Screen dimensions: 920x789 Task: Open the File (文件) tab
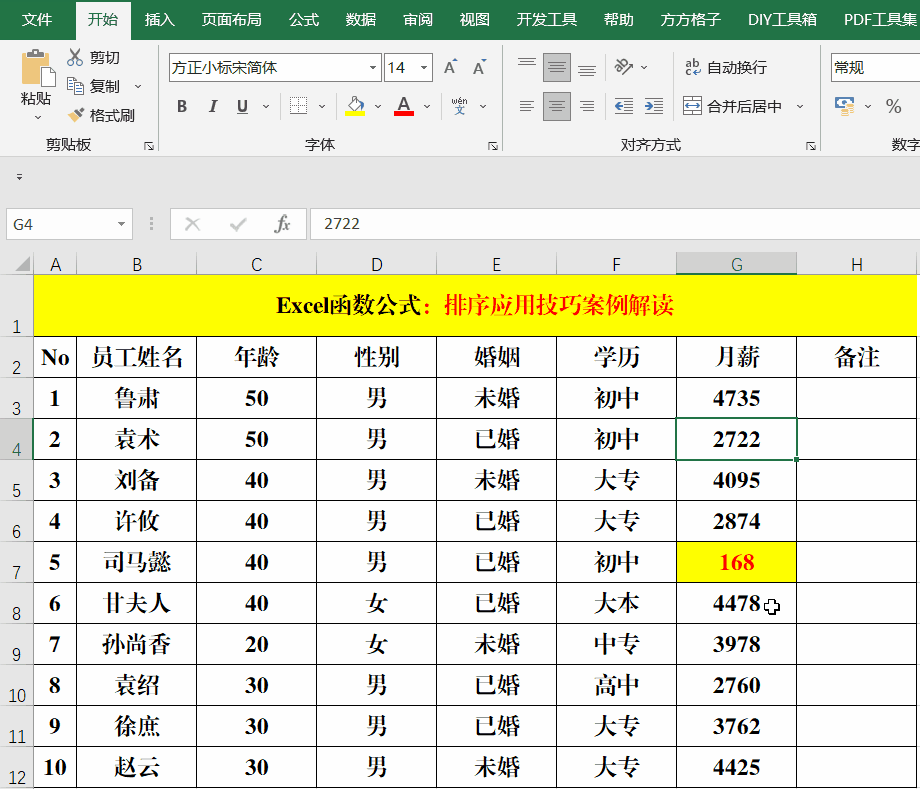point(37,20)
